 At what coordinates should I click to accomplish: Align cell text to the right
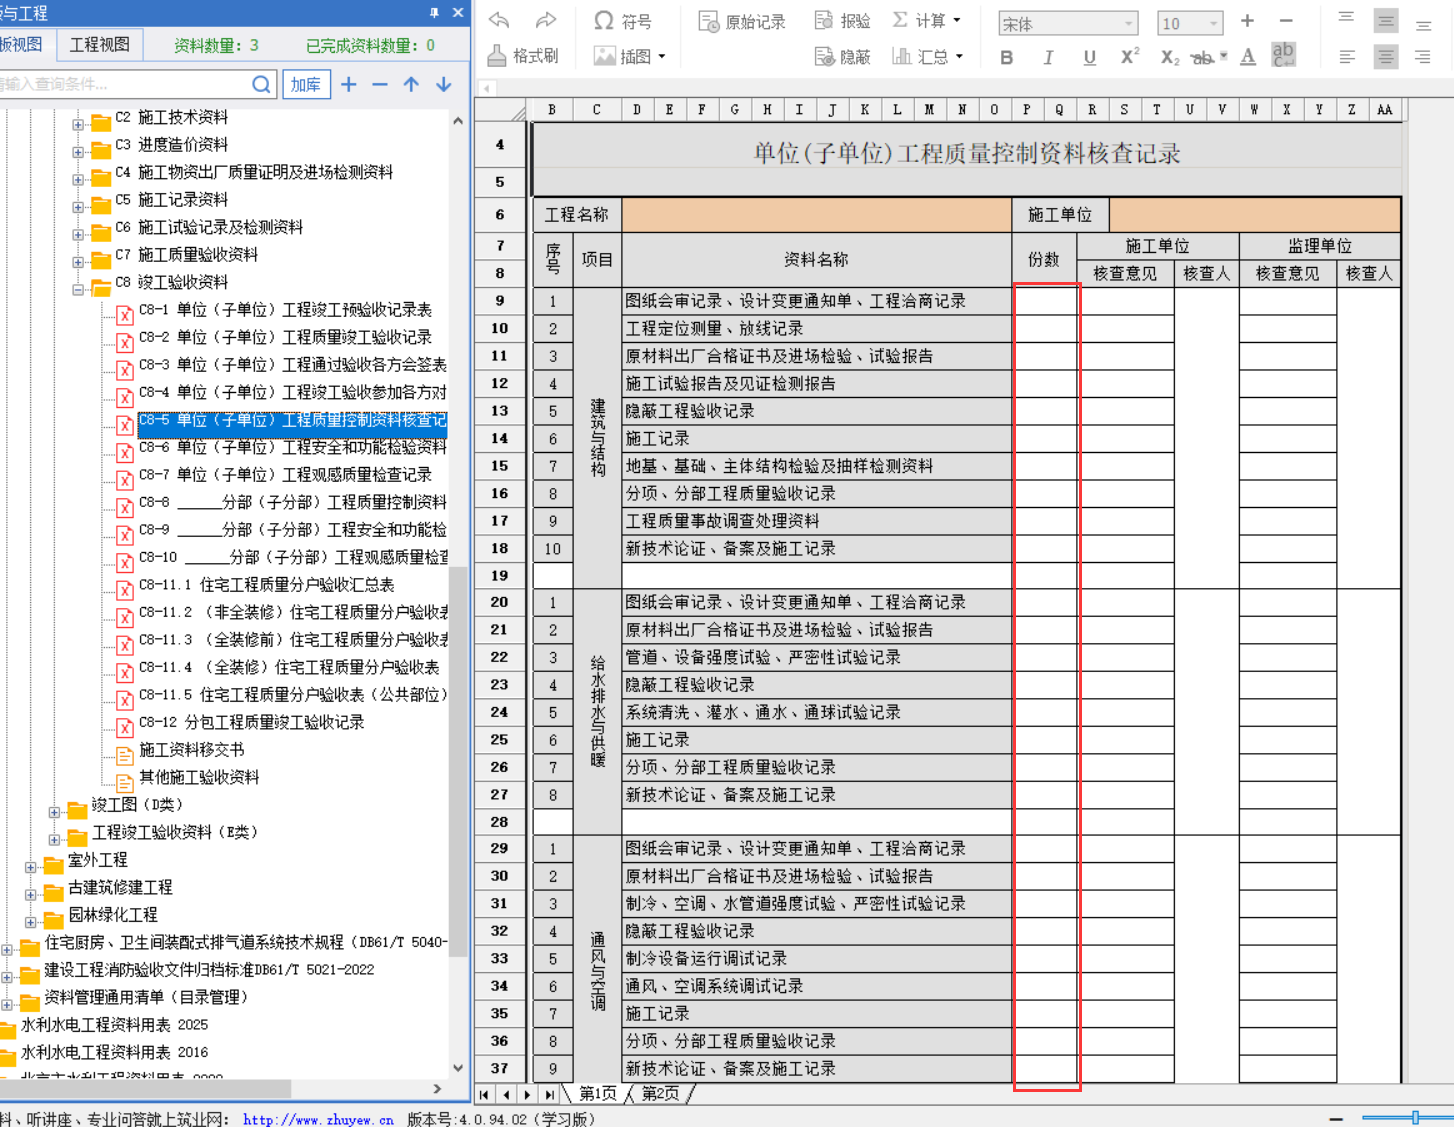[x=1422, y=57]
